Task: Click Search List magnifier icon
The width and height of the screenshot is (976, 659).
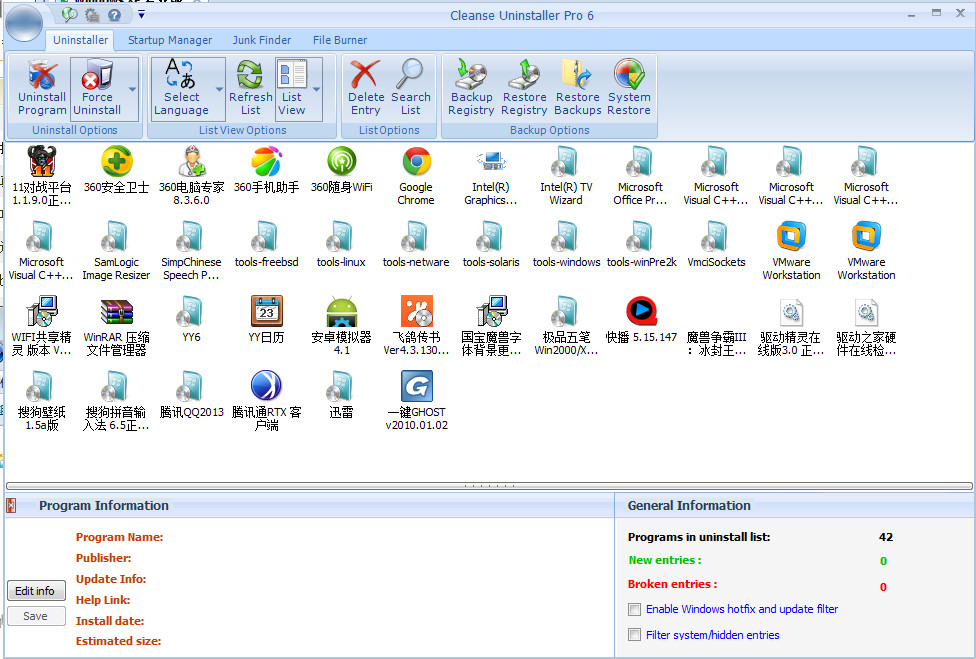Action: click(x=410, y=74)
